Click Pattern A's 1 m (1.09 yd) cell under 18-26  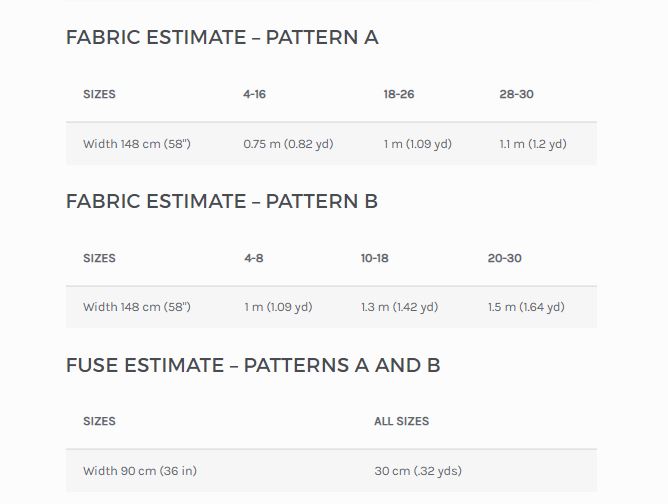pos(418,144)
